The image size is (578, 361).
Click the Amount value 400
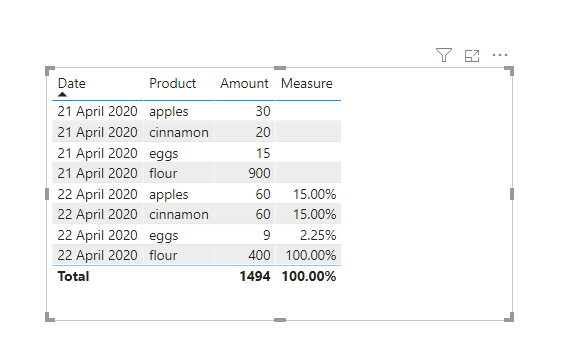(259, 255)
